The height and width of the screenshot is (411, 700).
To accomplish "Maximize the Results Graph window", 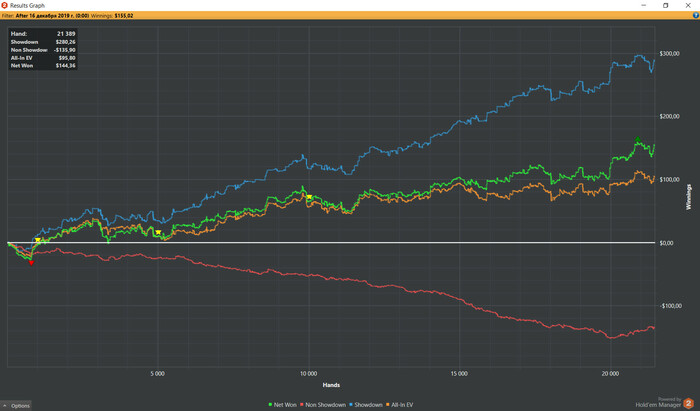I will 665,5.
